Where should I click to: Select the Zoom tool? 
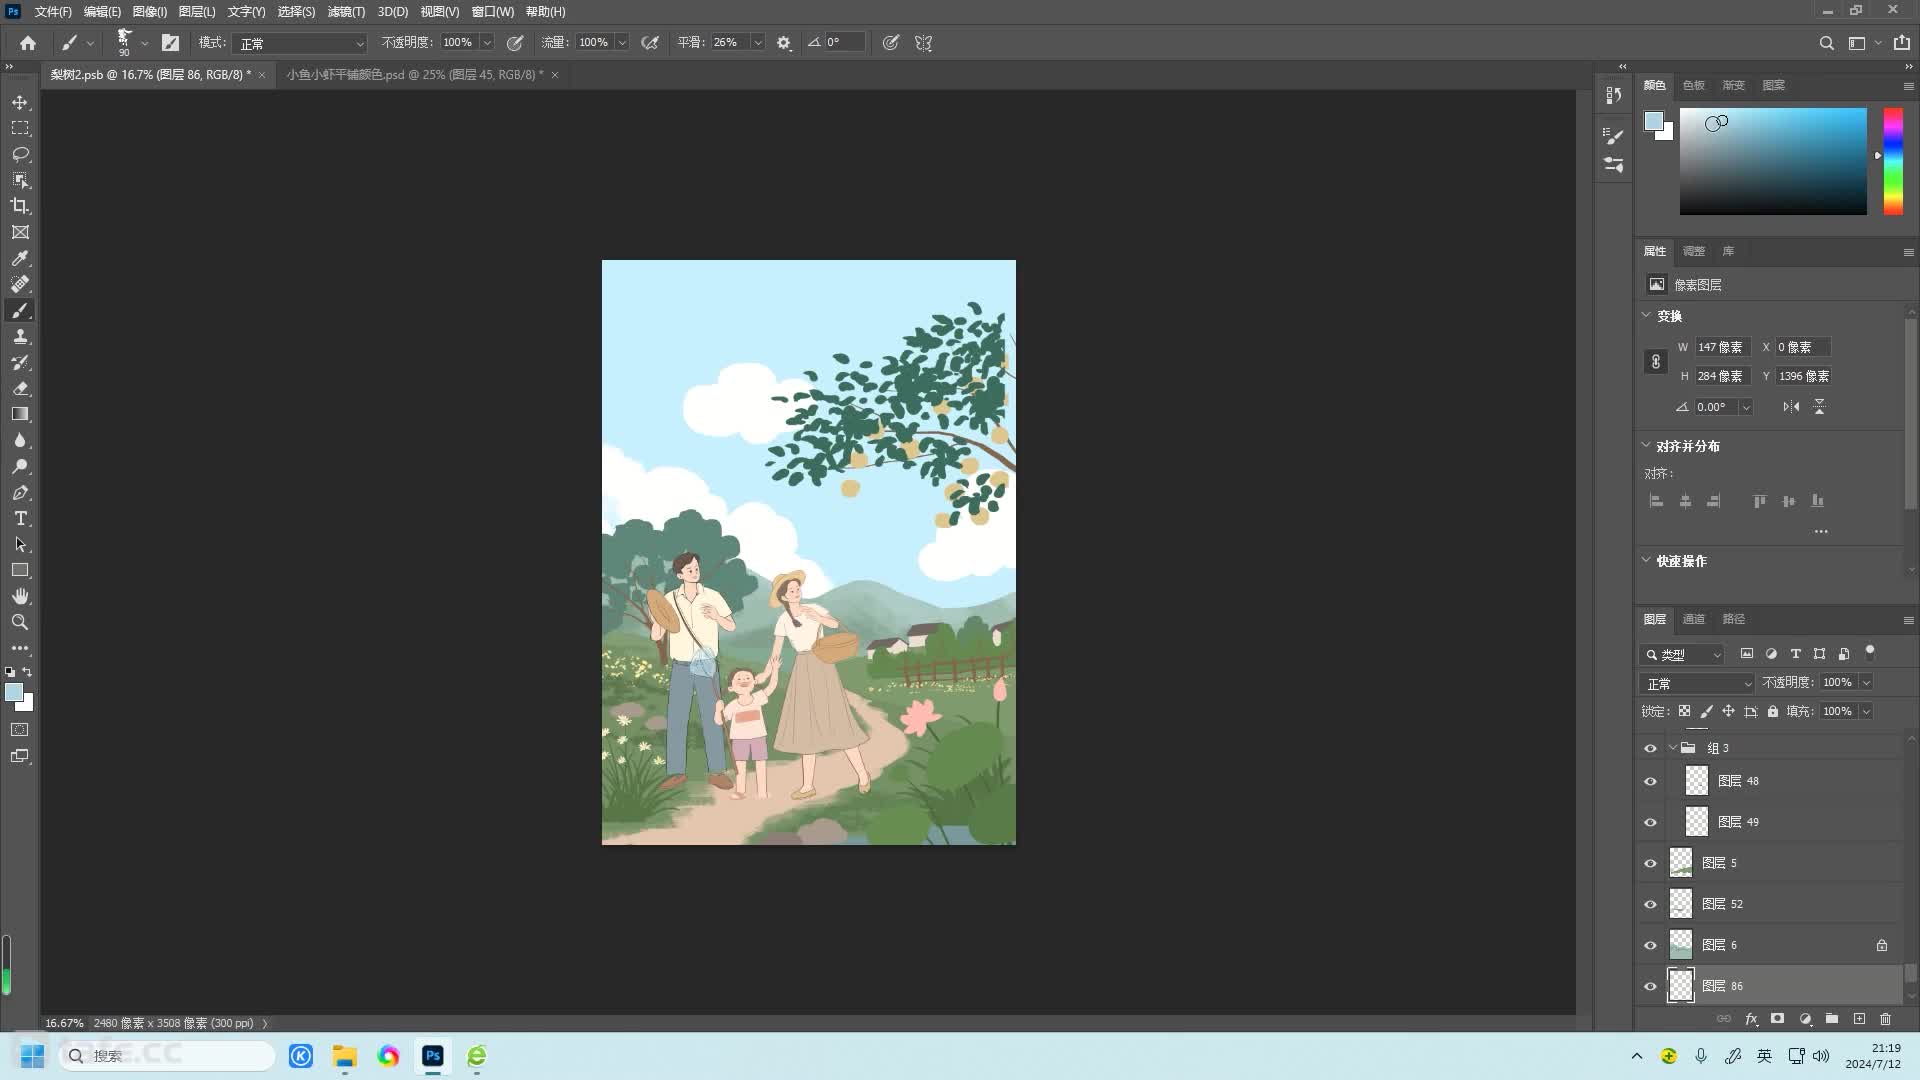point(20,622)
